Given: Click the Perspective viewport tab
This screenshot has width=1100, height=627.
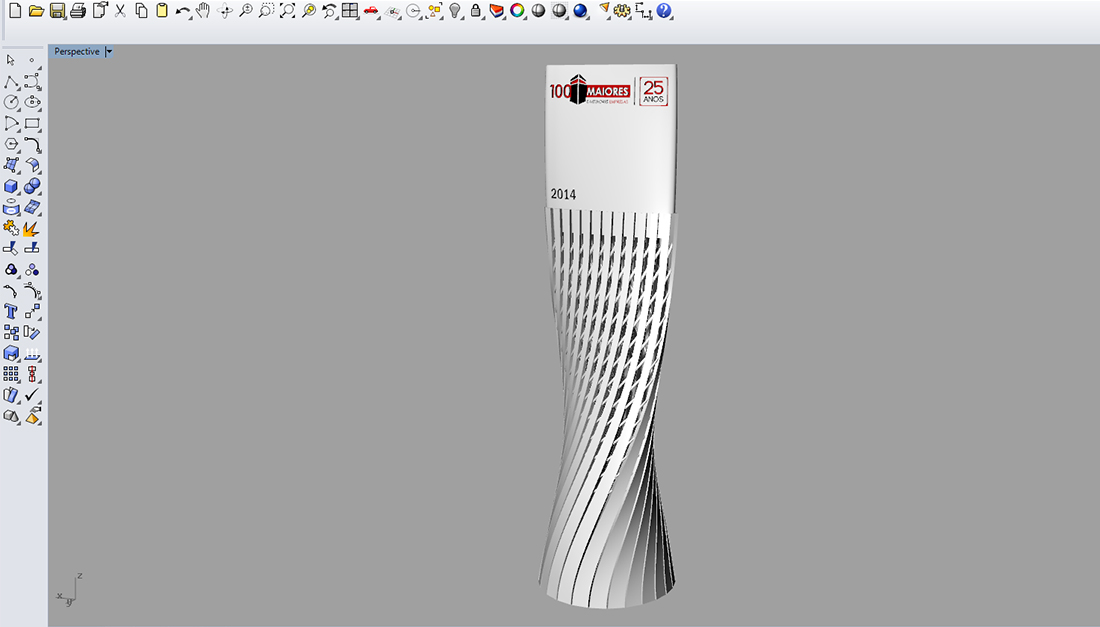Looking at the screenshot, I should pos(77,51).
